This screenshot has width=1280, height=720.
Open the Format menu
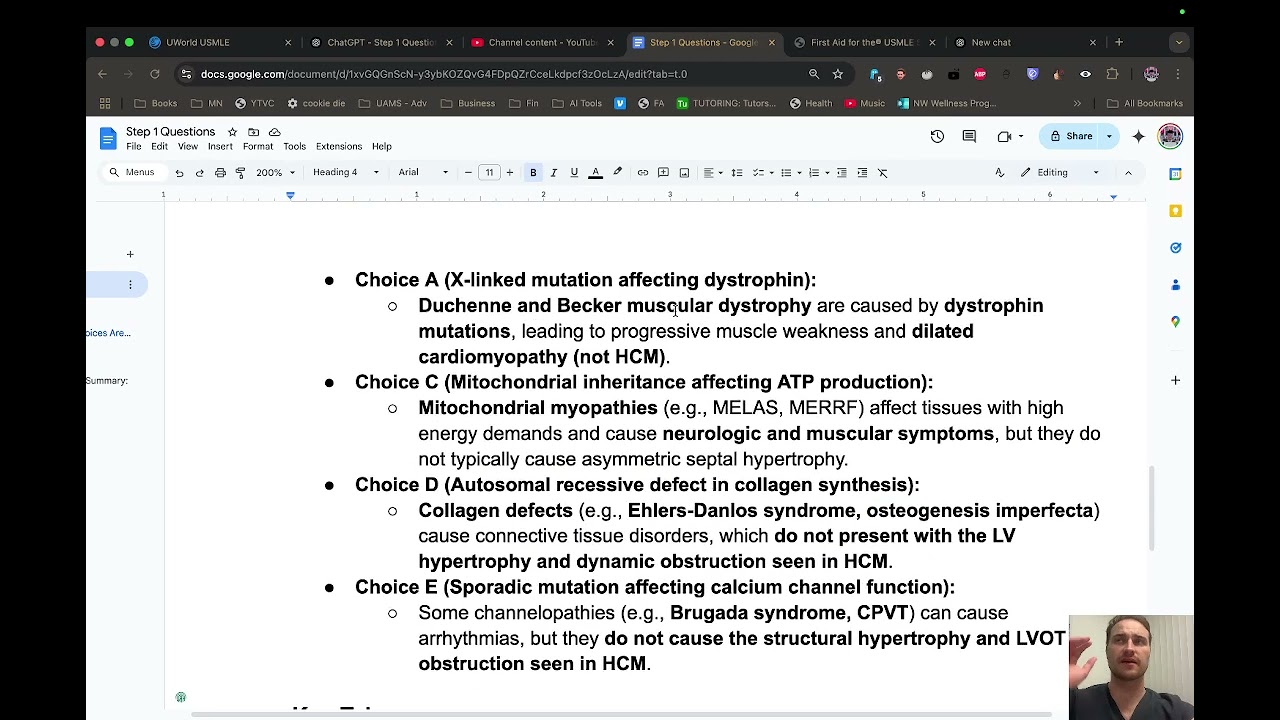pyautogui.click(x=258, y=146)
